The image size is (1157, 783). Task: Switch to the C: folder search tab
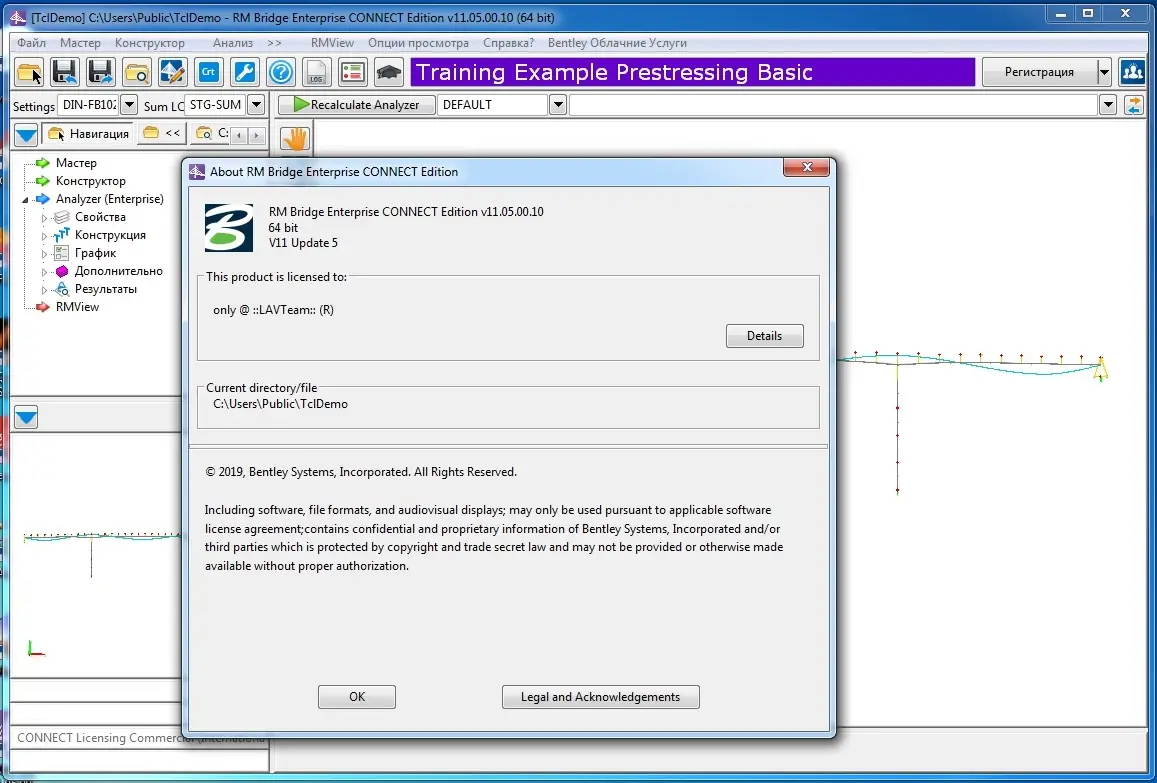[212, 134]
